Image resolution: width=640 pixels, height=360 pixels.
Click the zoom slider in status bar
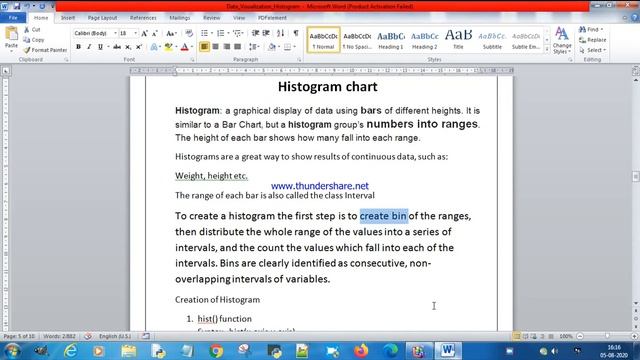coord(607,336)
